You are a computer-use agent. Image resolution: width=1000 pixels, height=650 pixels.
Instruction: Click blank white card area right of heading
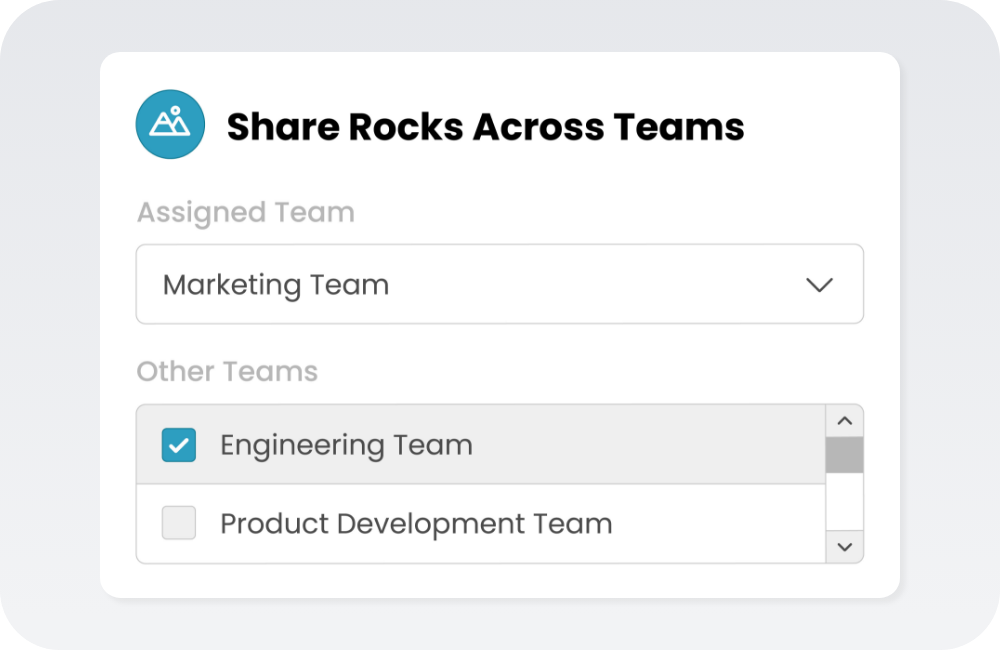pyautogui.click(x=820, y=125)
